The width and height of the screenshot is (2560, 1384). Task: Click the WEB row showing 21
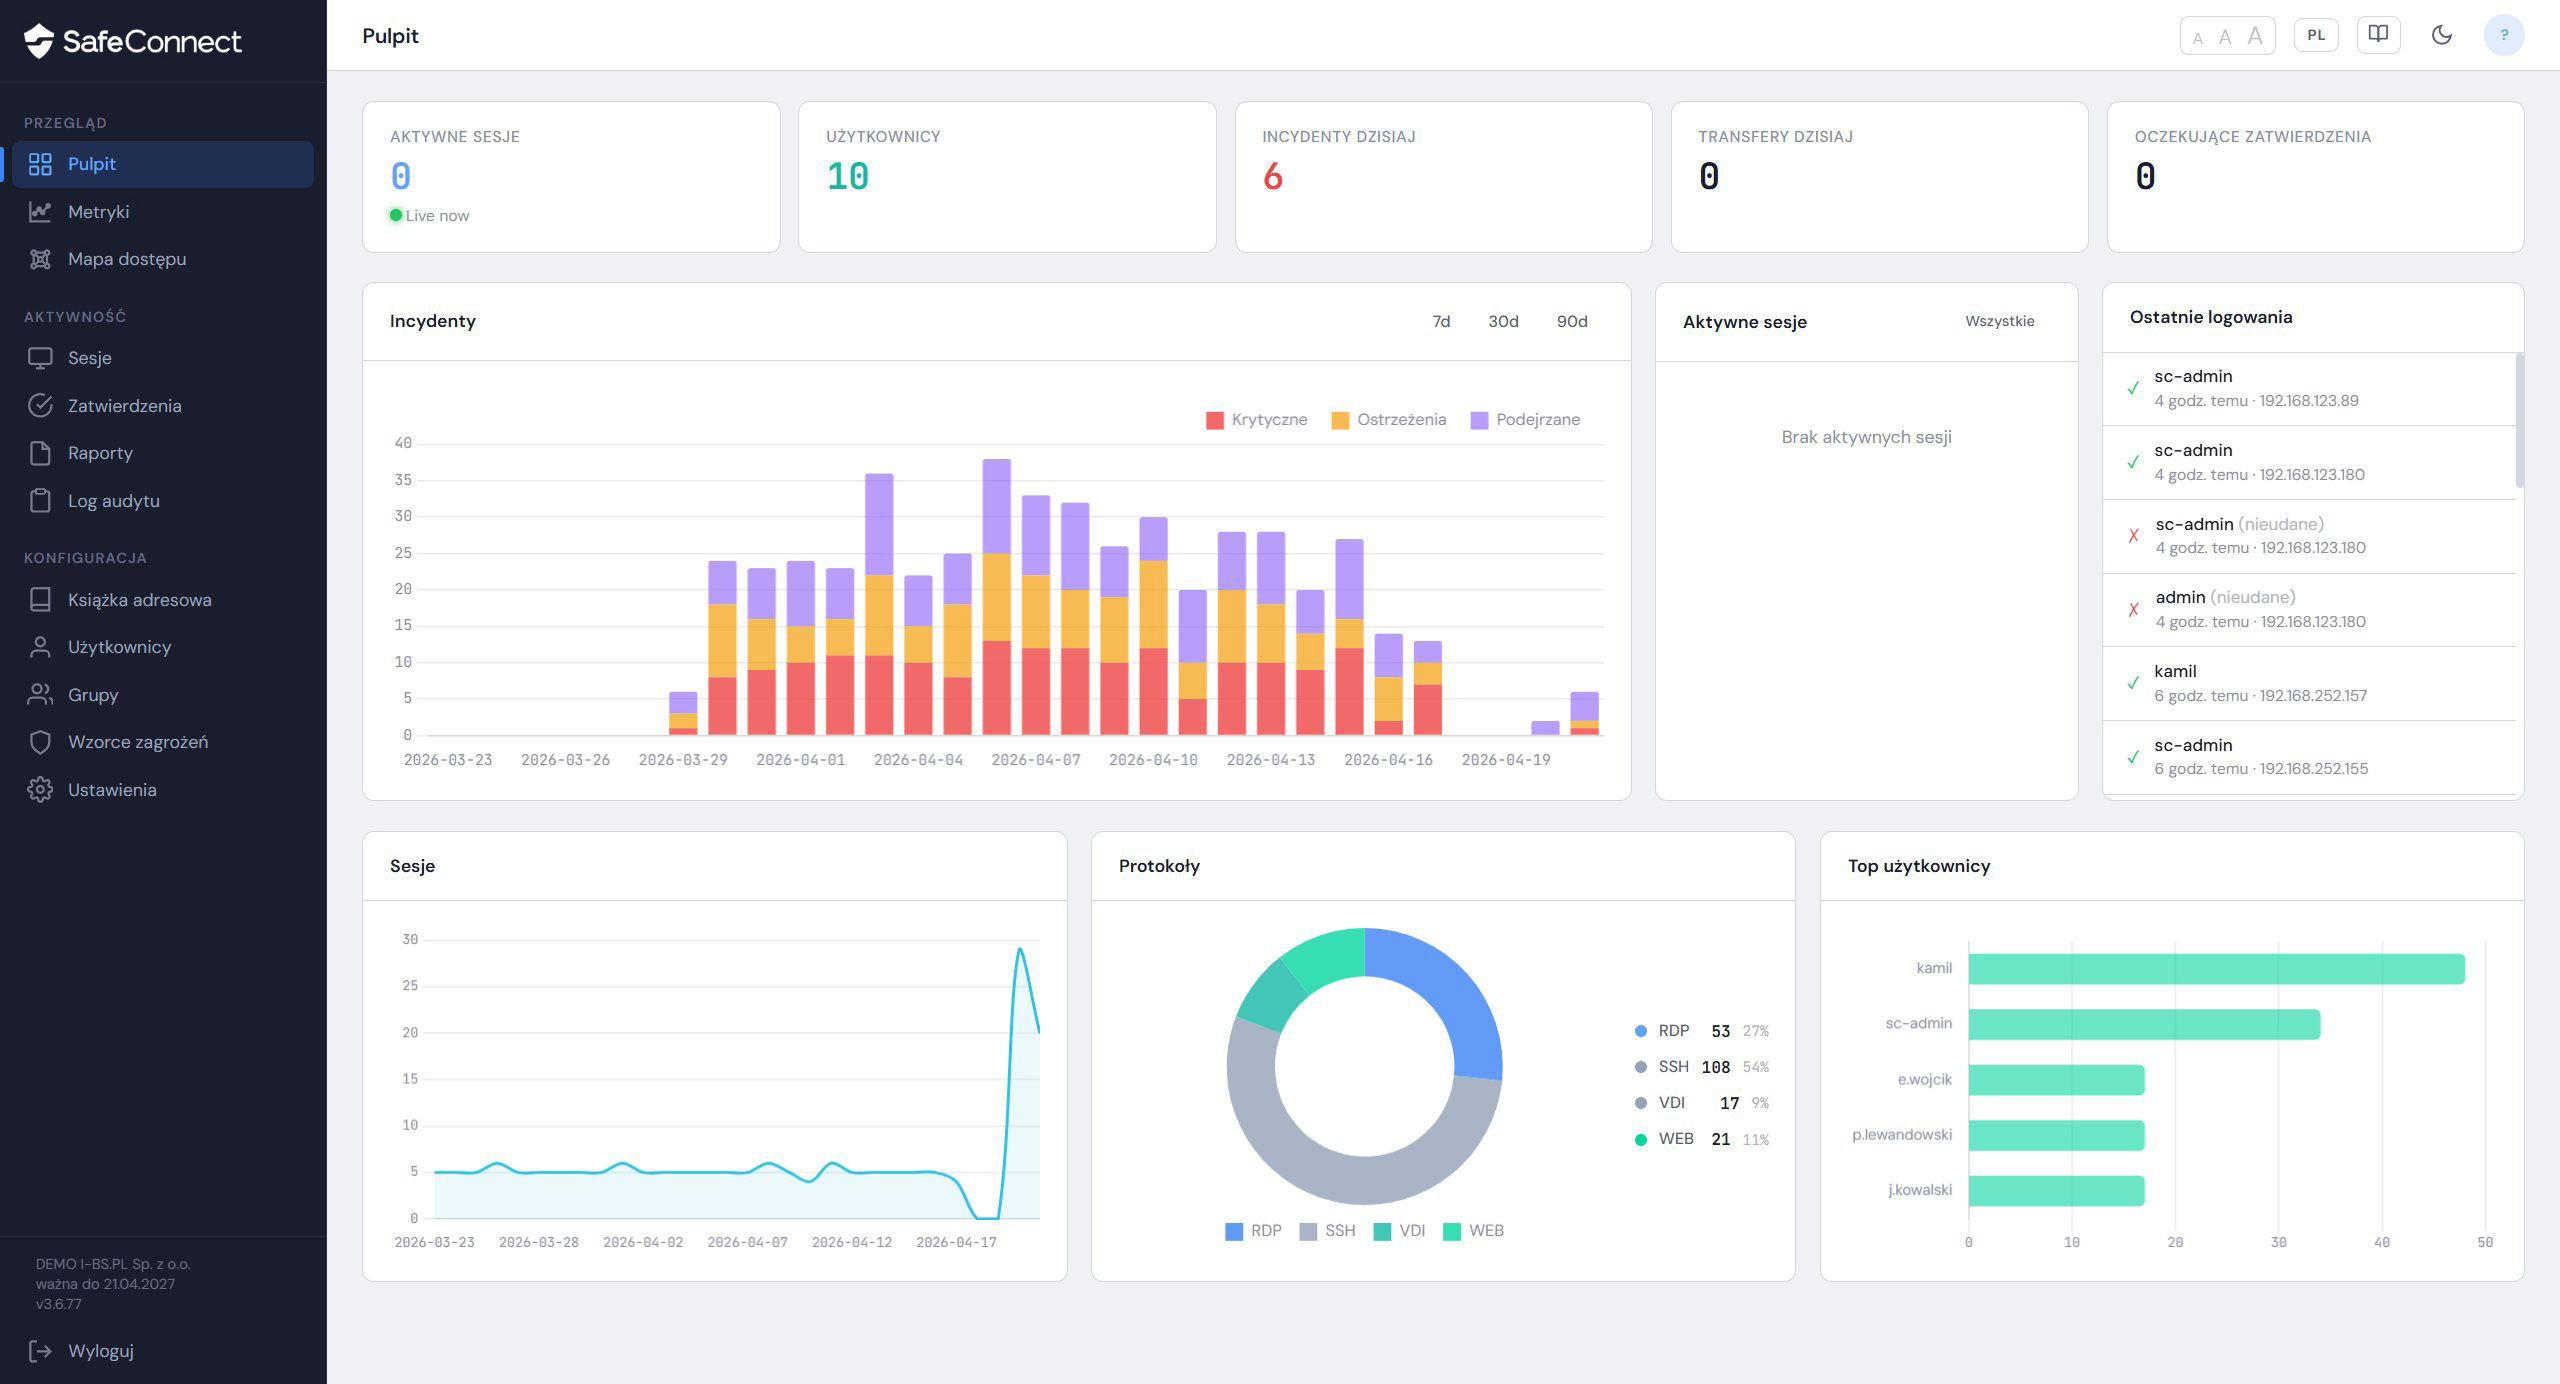pos(1702,1139)
